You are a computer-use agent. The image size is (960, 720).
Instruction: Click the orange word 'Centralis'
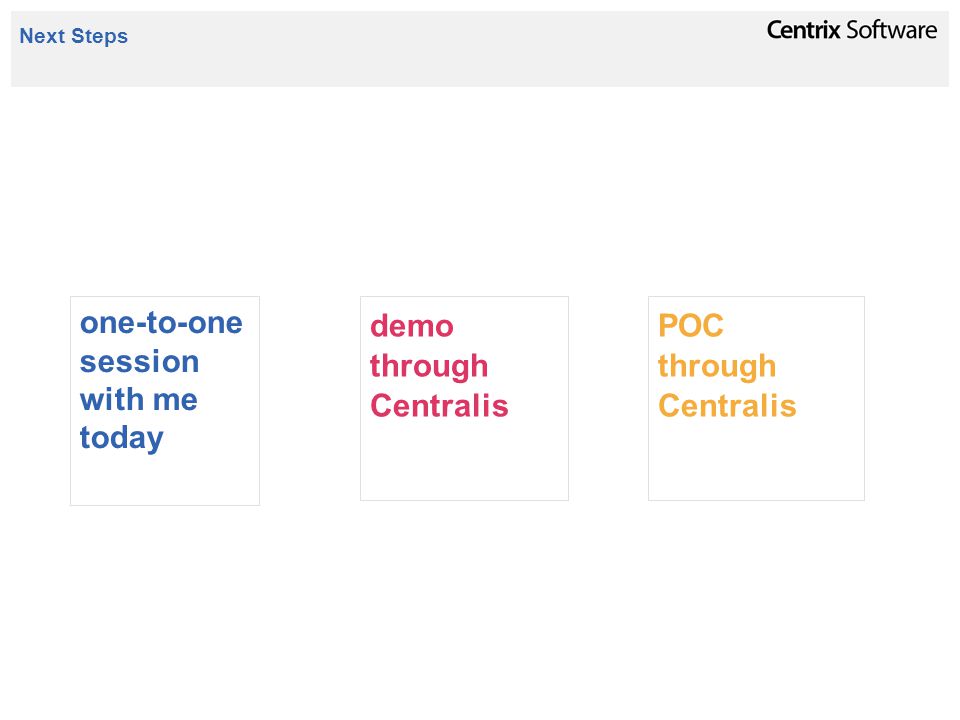[x=727, y=406]
